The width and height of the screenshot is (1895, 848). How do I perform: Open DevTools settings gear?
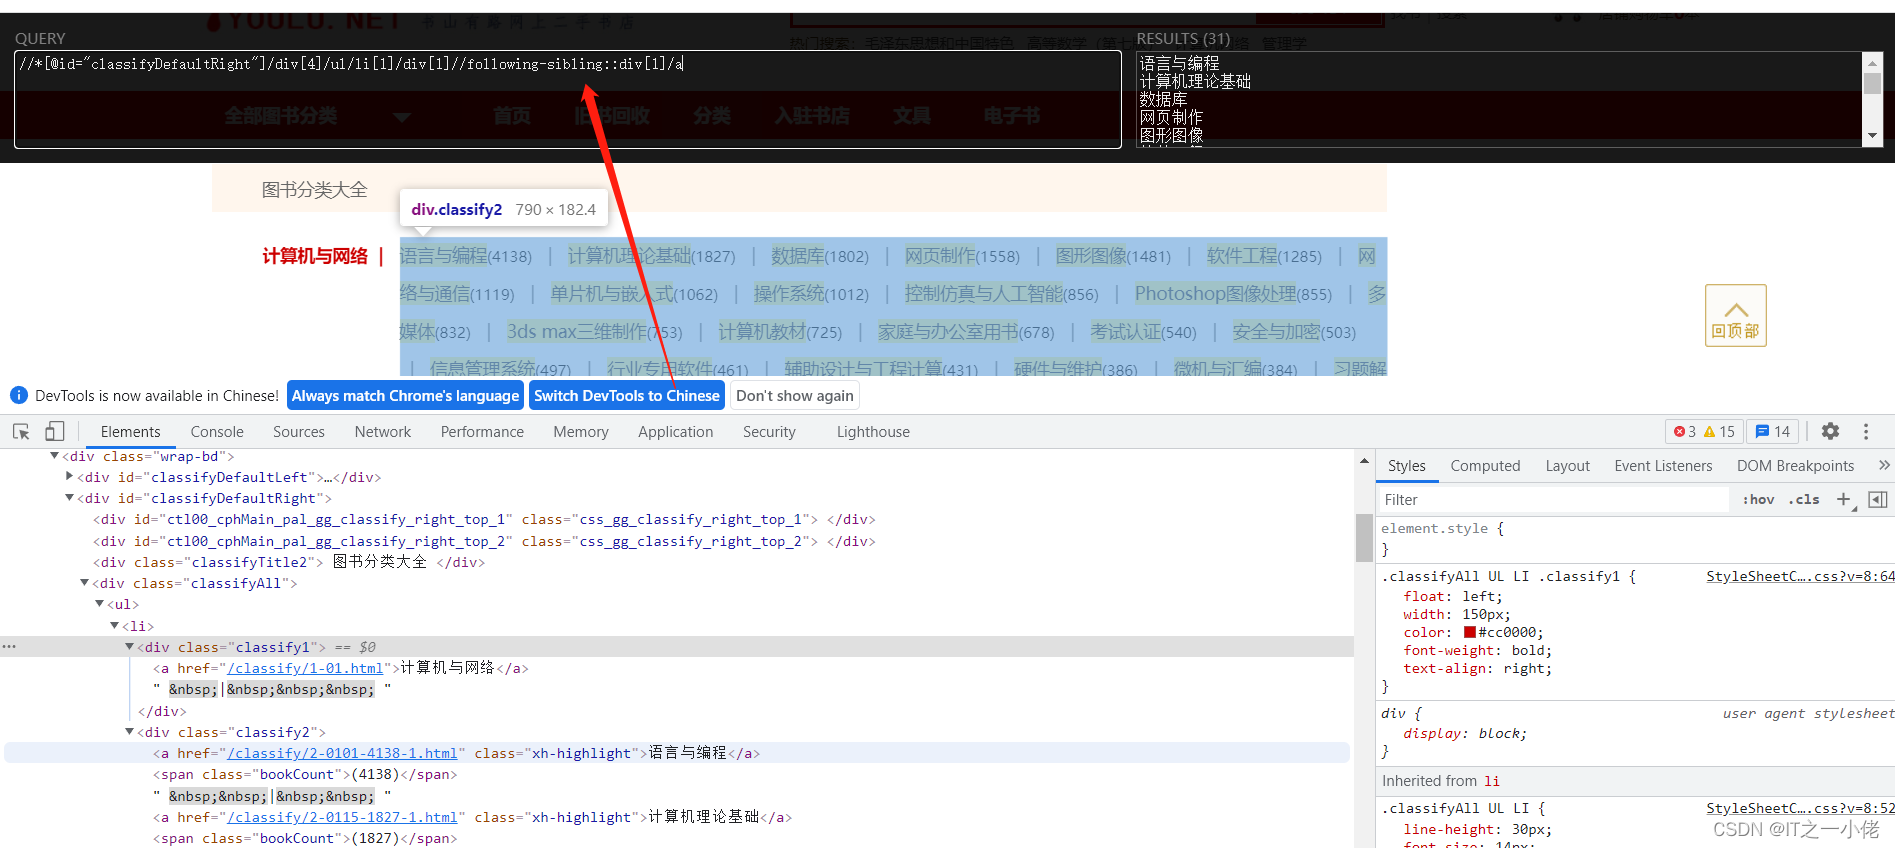1830,431
